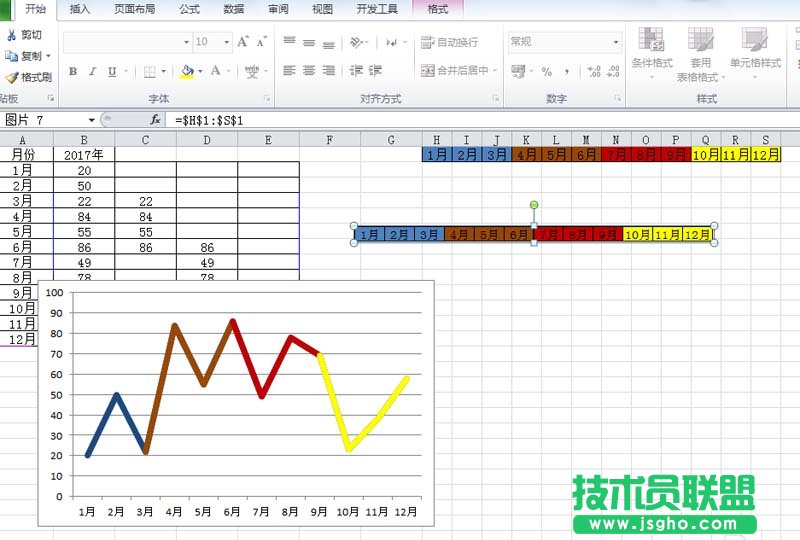Click the Borders grid icon
The image size is (800, 540).
pyautogui.click(x=149, y=71)
